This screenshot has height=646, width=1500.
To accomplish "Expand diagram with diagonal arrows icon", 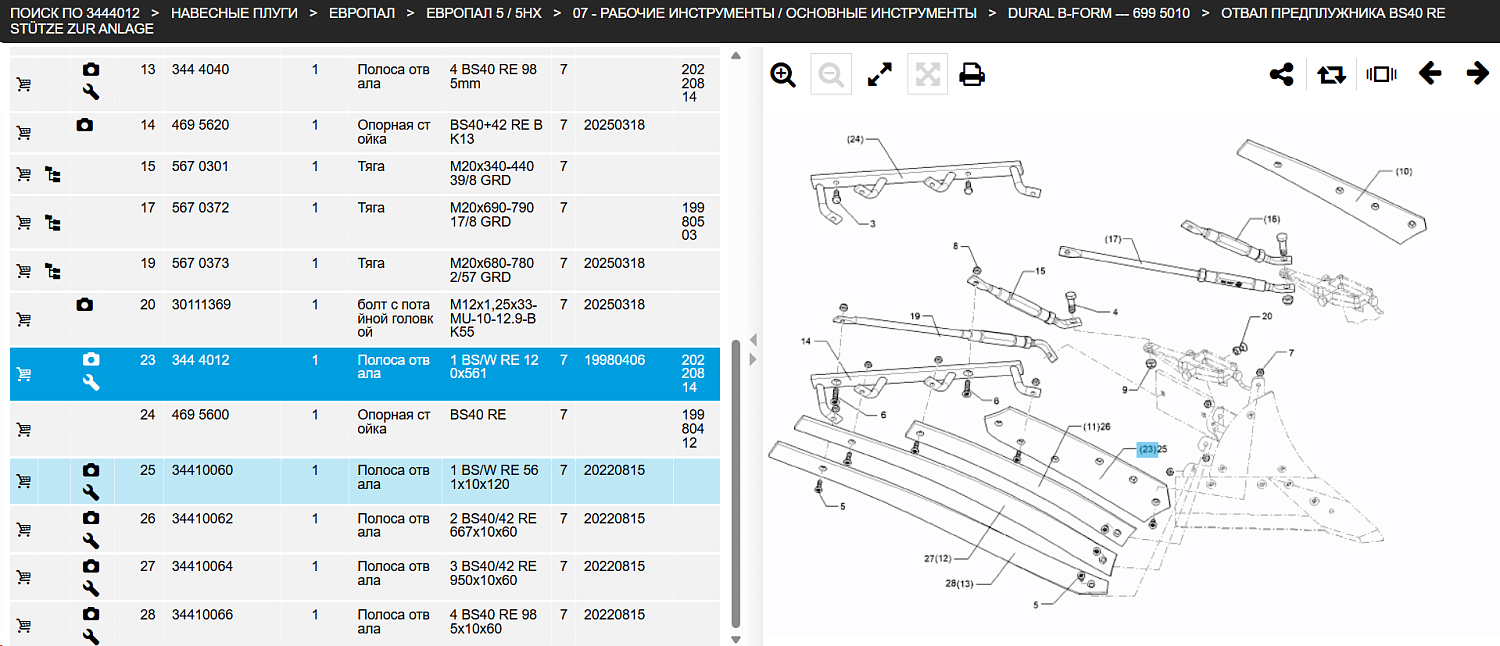I will click(x=880, y=75).
